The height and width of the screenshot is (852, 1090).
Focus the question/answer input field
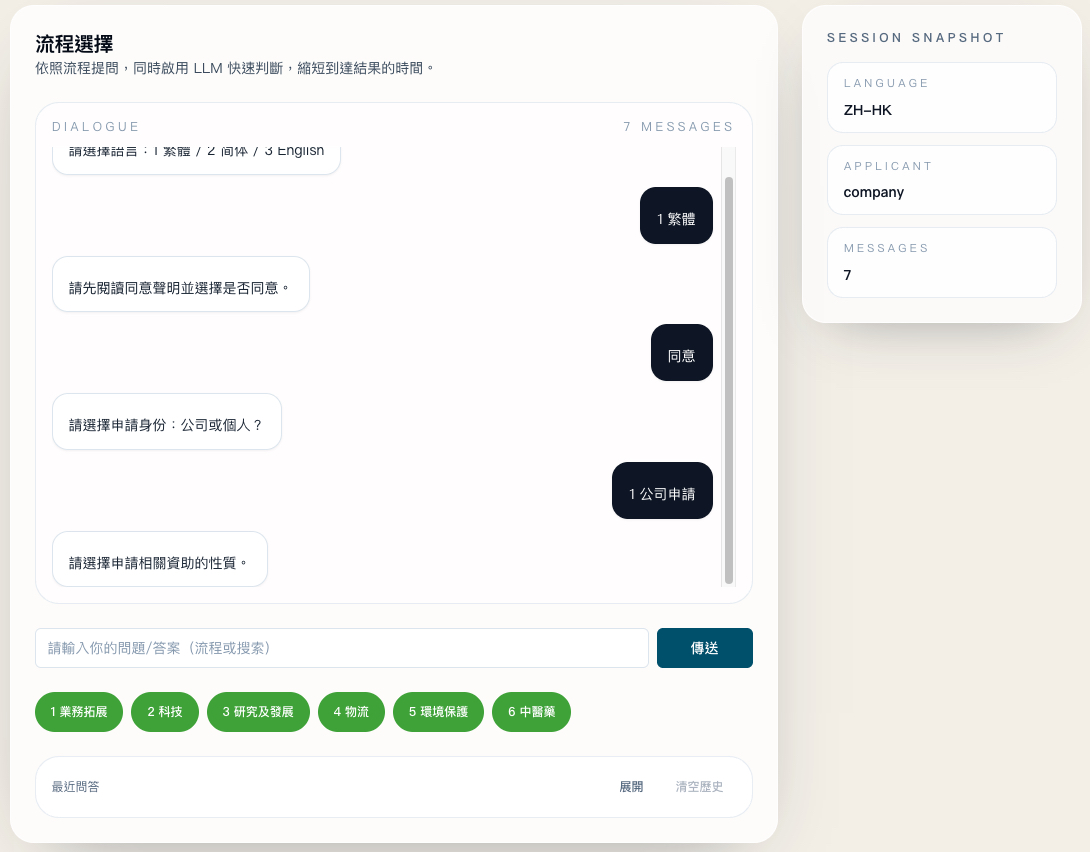pyautogui.click(x=341, y=648)
